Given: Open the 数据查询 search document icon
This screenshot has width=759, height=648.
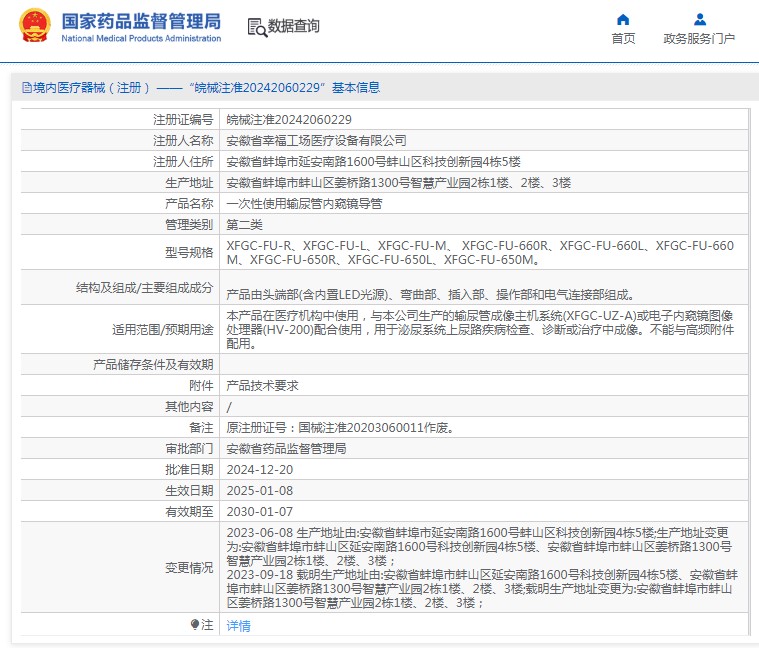Looking at the screenshot, I should (257, 28).
